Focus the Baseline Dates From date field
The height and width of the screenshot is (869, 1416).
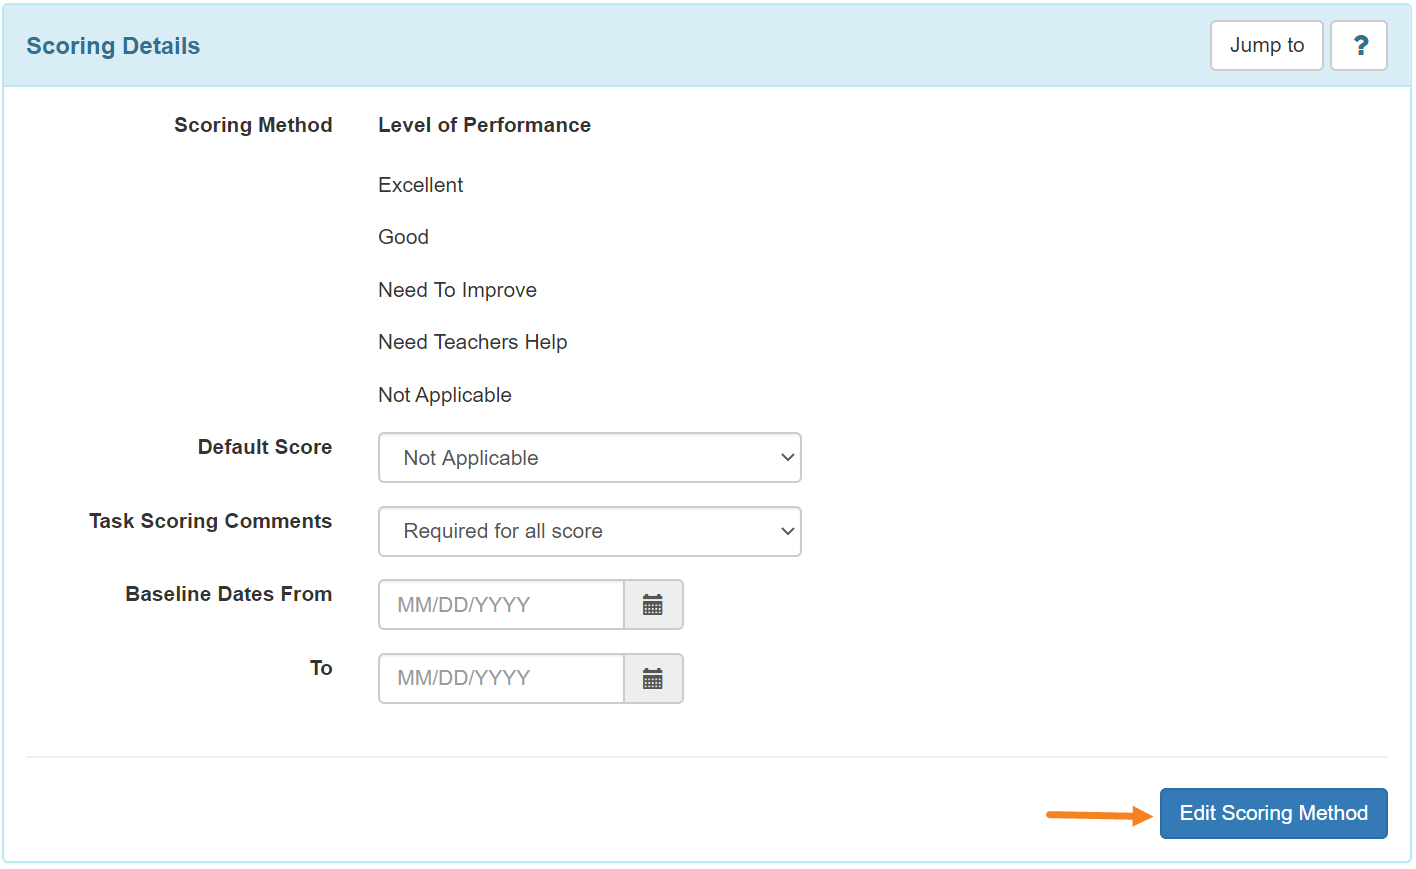[501, 605]
